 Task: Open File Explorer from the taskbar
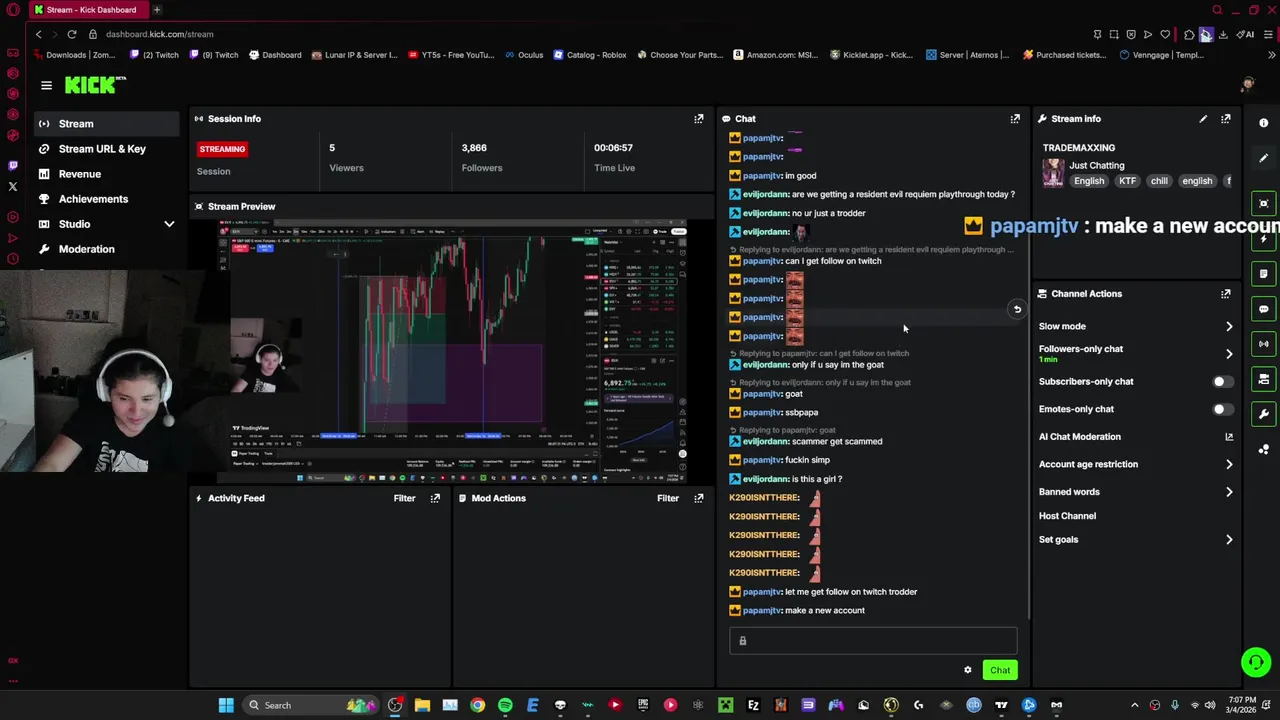tap(422, 705)
